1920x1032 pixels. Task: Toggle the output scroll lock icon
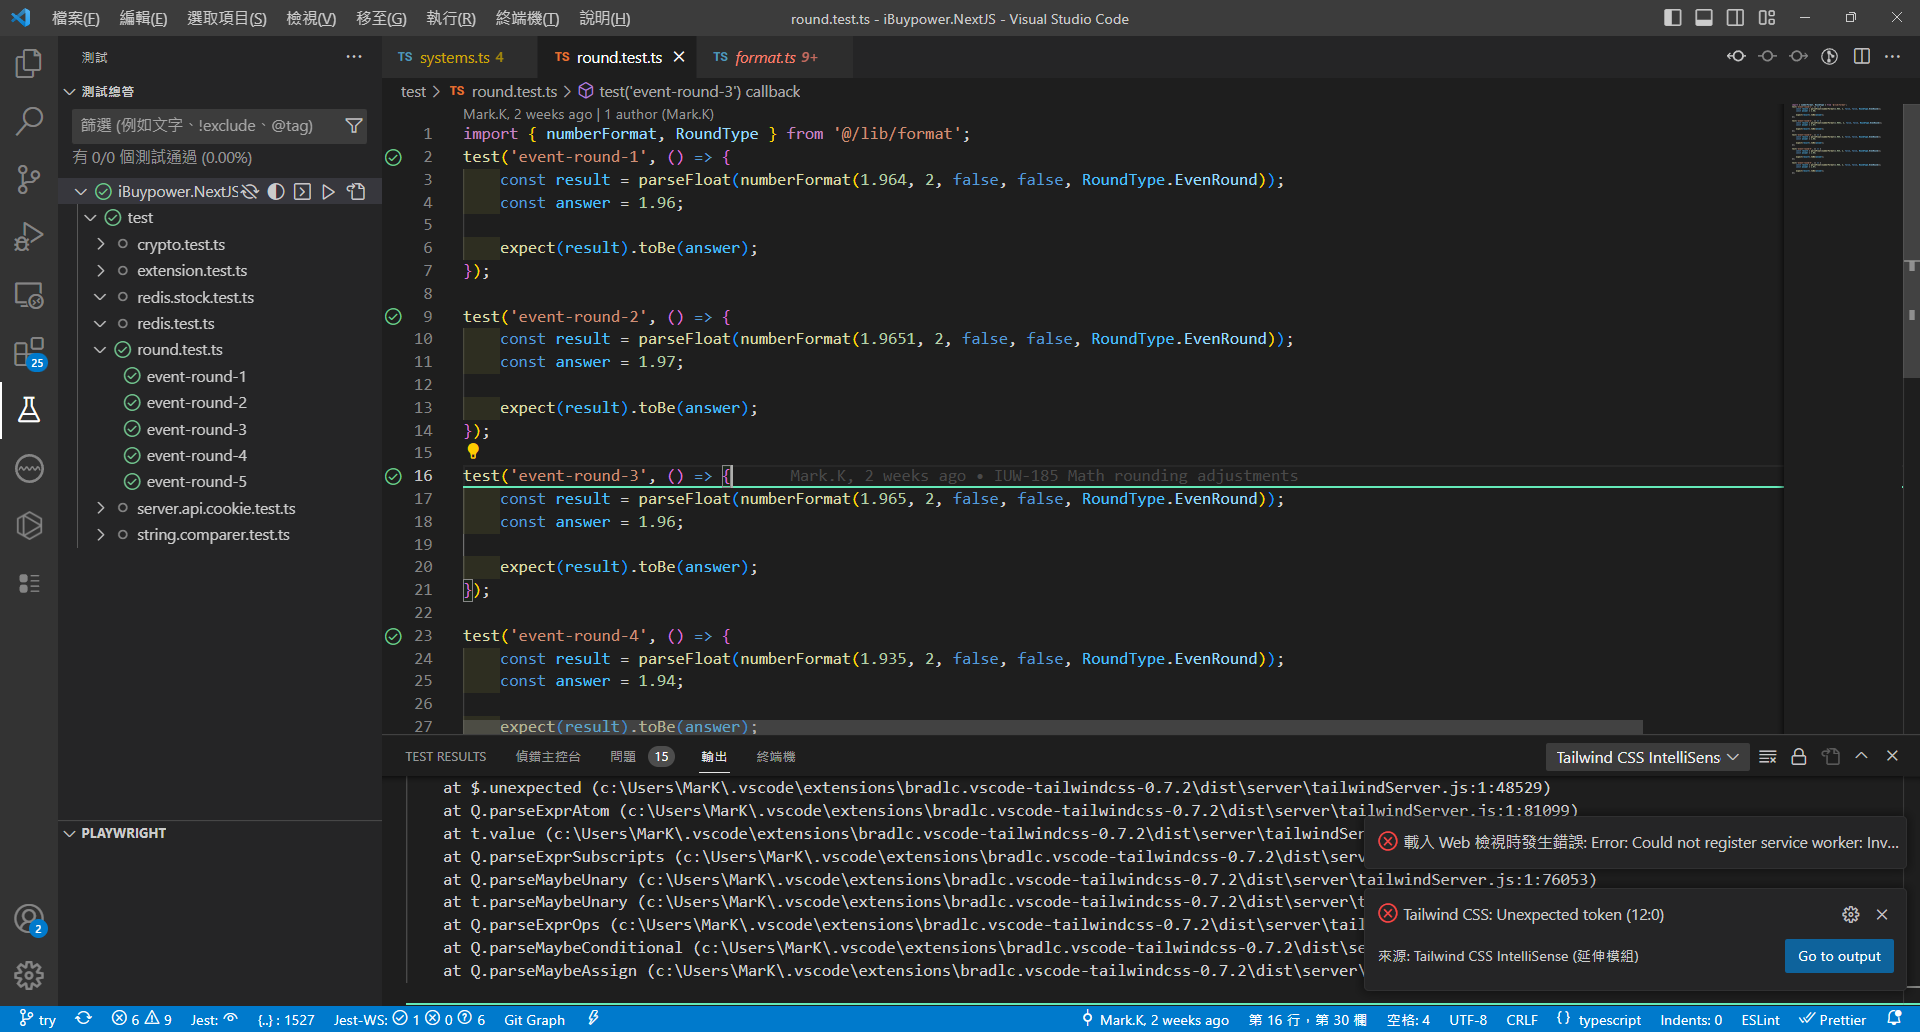(1798, 757)
